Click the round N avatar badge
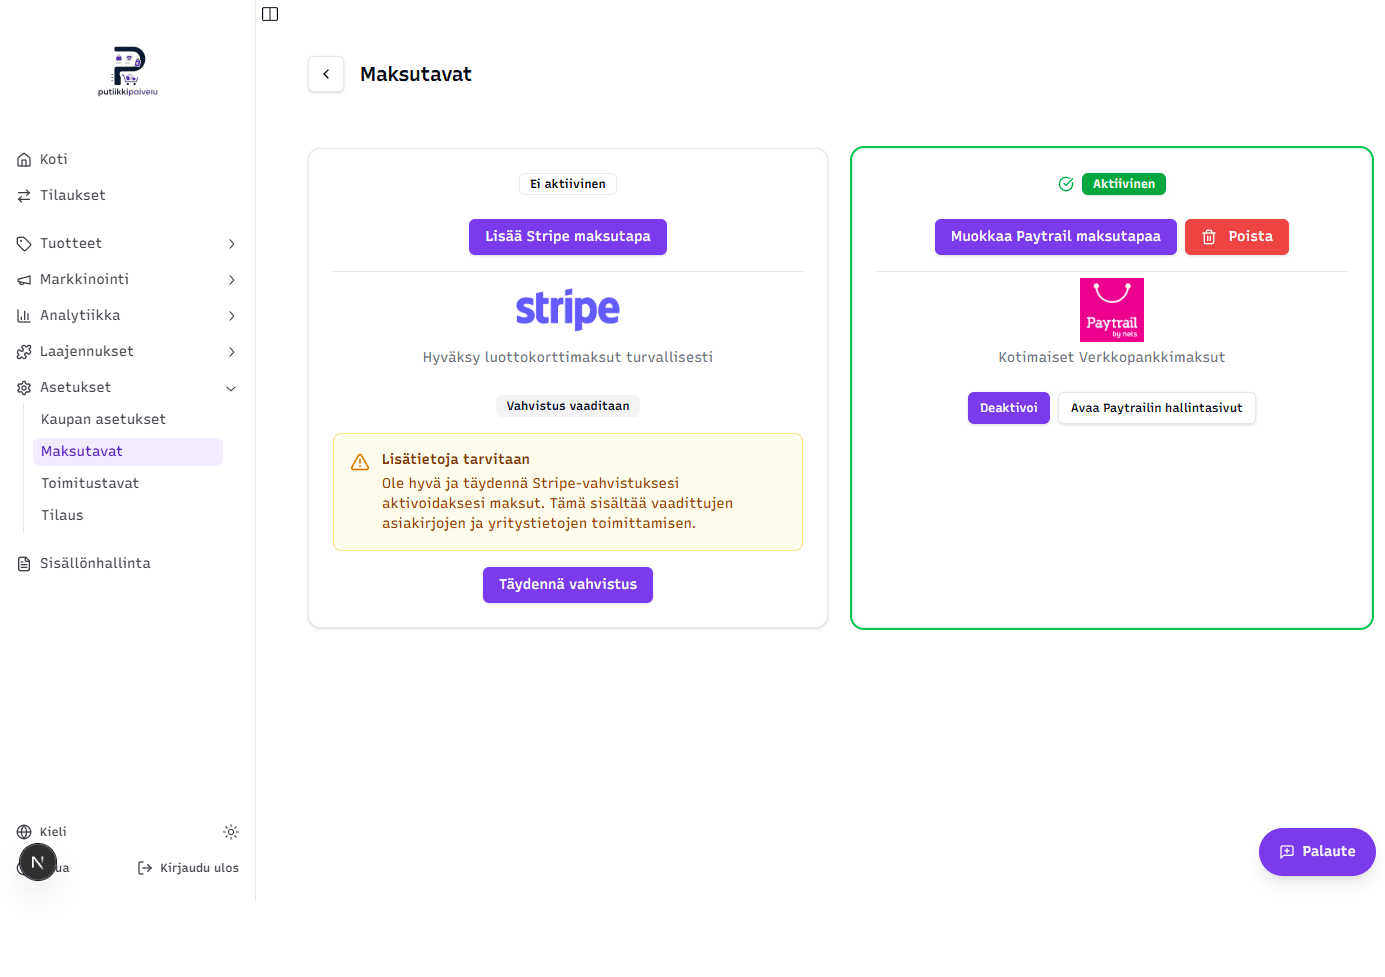Viewport: 1385px width, 977px height. pyautogui.click(x=37, y=862)
